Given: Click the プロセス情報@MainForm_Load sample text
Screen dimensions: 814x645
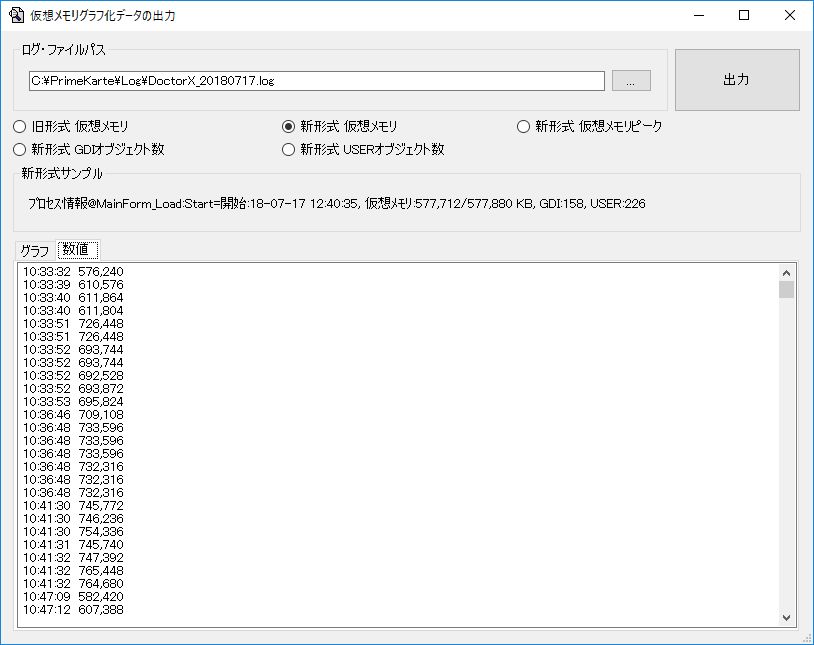Looking at the screenshot, I should [337, 204].
